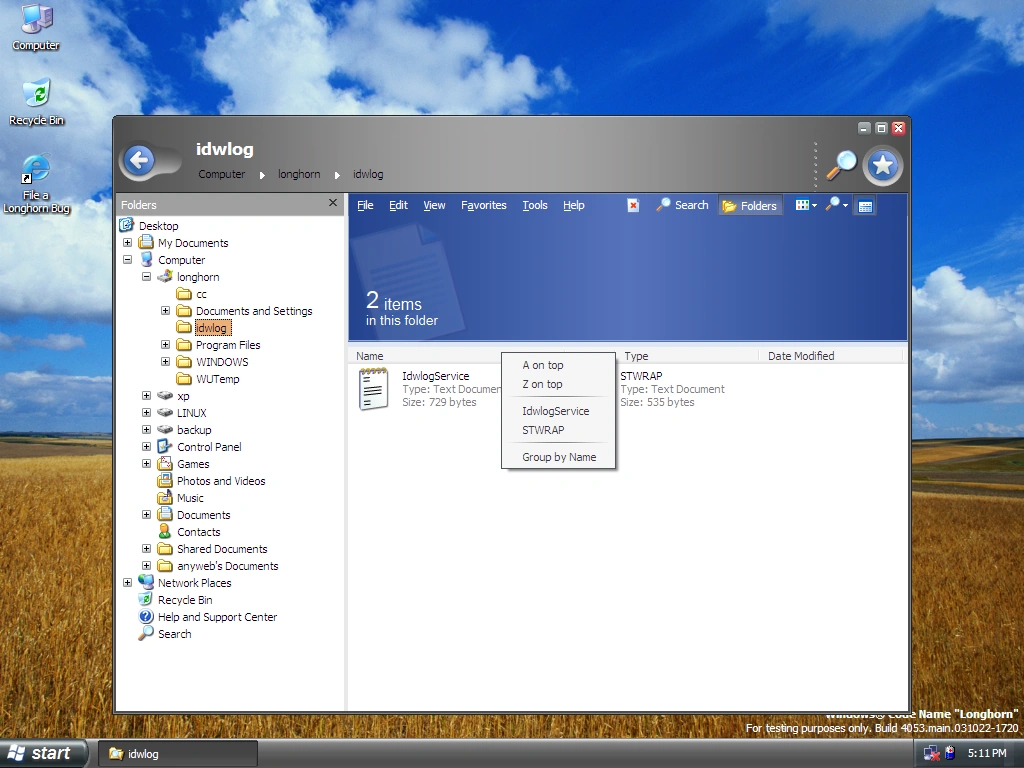Viewport: 1024px width, 768px height.
Task: Select IdwlogService in the popup menu
Action: click(x=558, y=411)
